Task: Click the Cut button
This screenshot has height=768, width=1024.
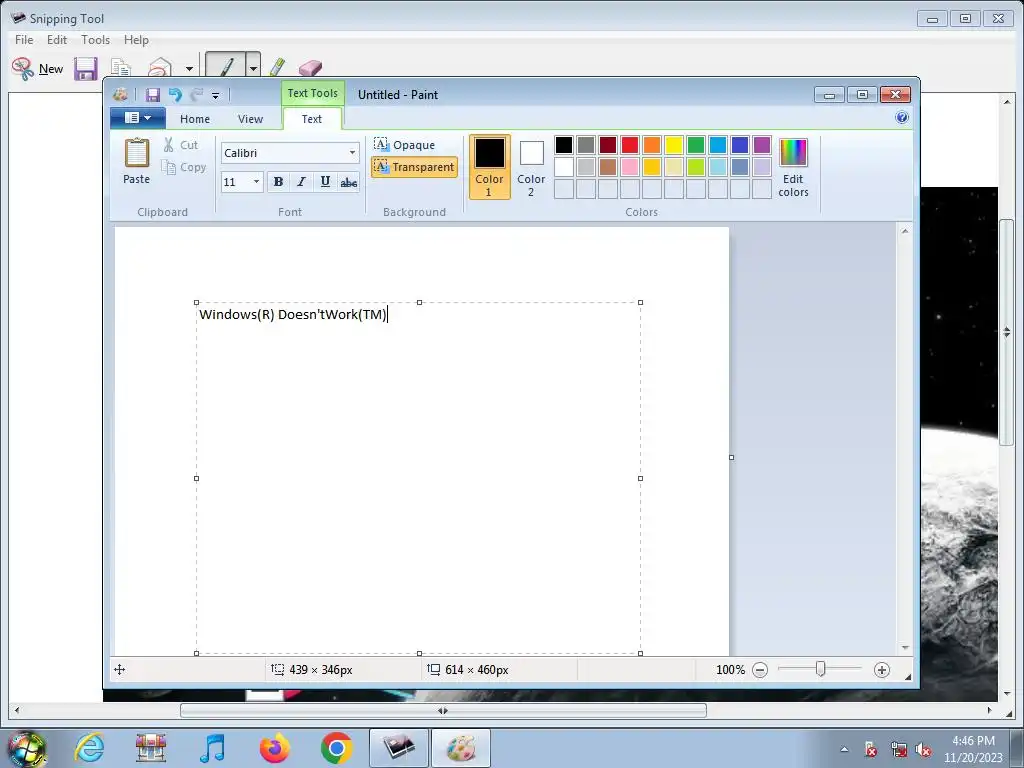Action: [180, 145]
